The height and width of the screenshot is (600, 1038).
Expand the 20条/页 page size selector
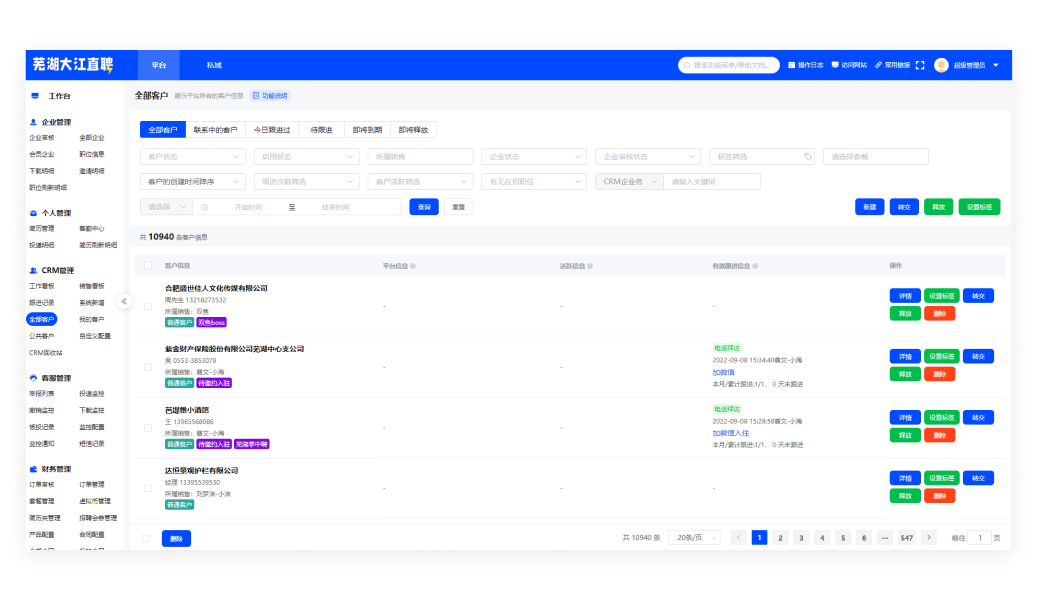694,538
